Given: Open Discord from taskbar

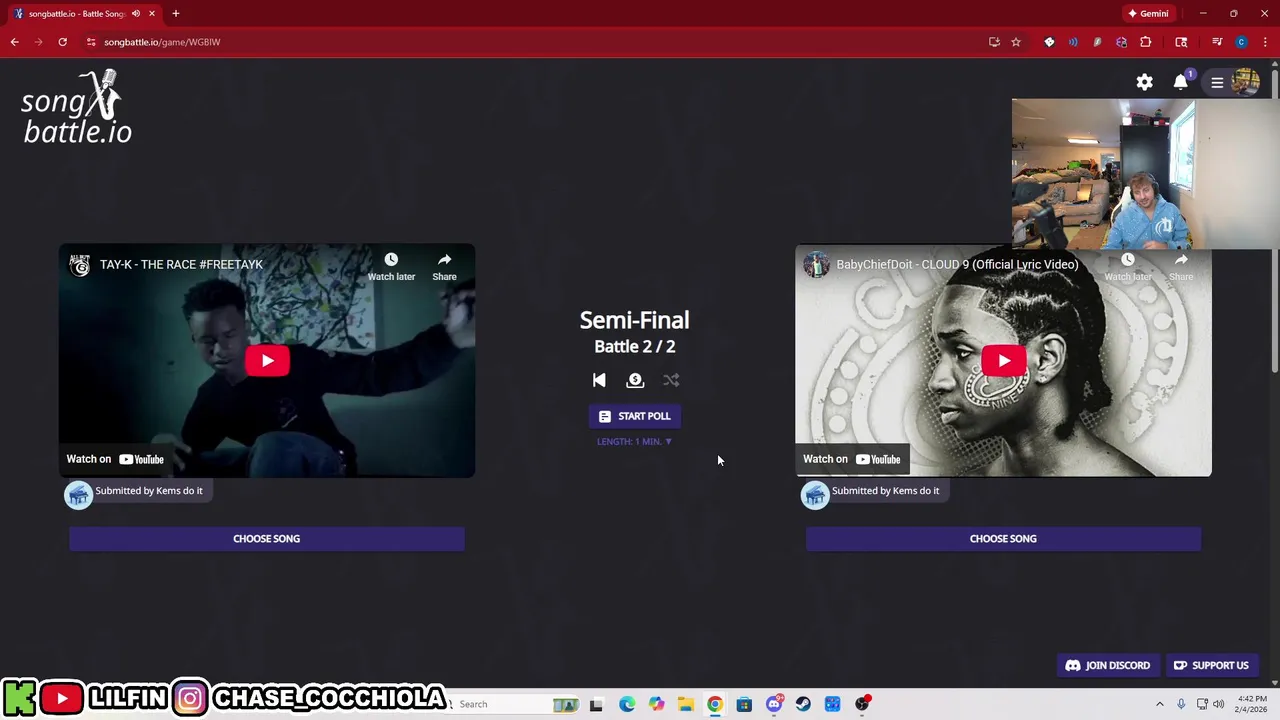Looking at the screenshot, I should [x=774, y=704].
